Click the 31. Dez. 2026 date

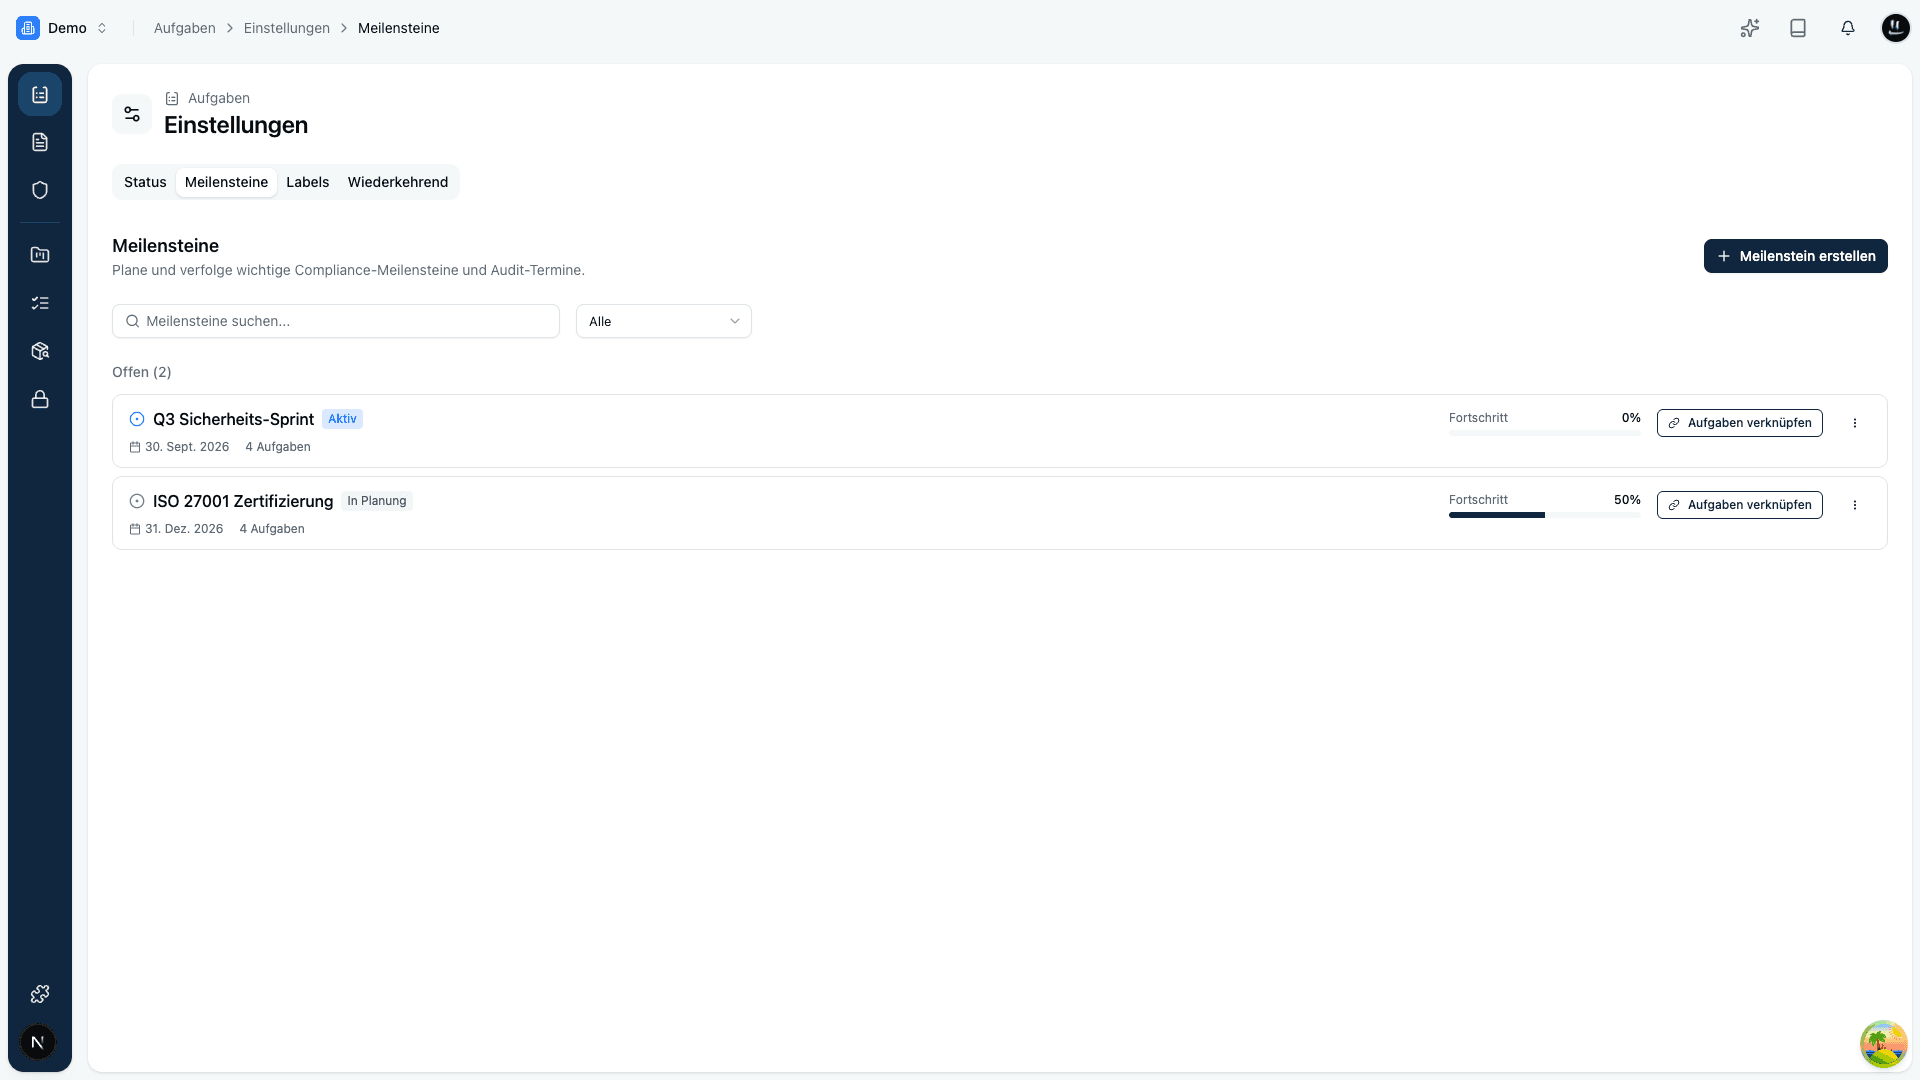(x=184, y=529)
